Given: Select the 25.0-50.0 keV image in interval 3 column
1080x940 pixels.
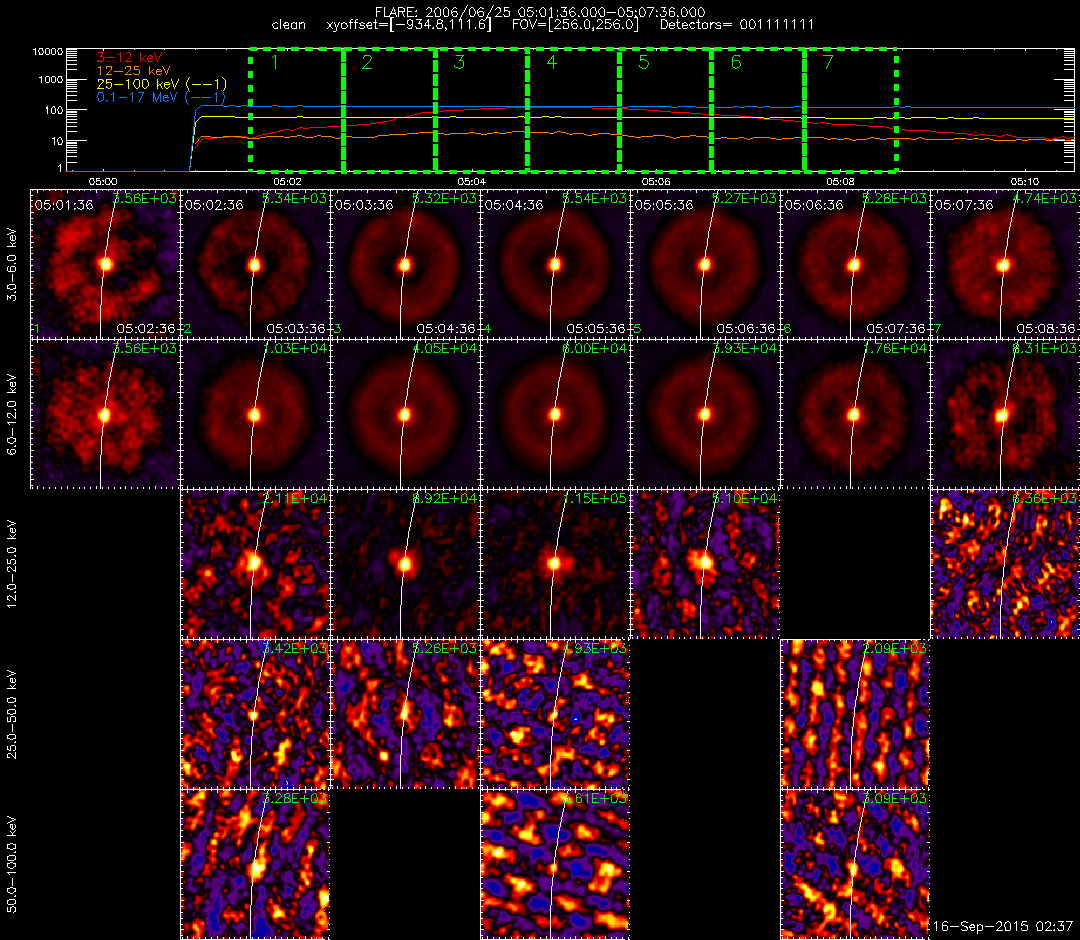Looking at the screenshot, I should point(405,714).
